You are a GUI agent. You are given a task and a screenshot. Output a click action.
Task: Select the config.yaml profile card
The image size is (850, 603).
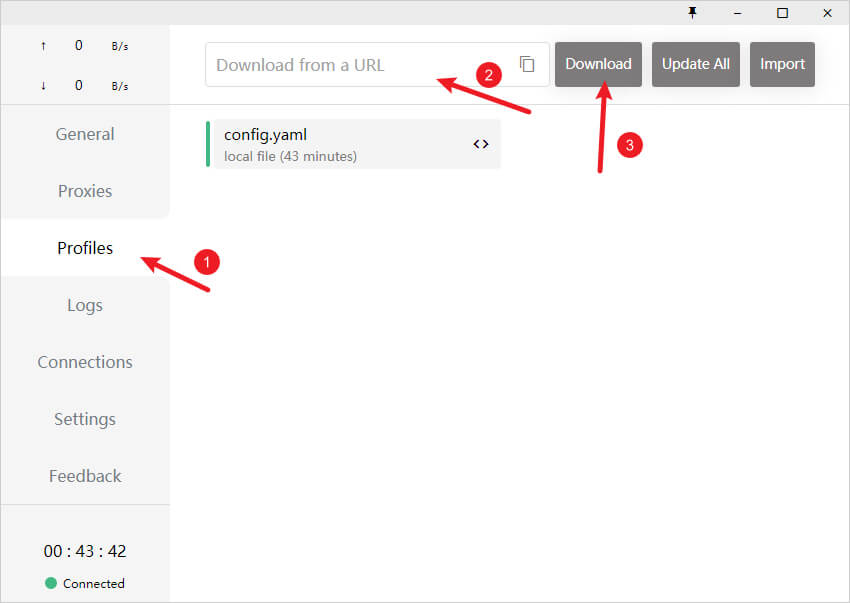(x=330, y=143)
